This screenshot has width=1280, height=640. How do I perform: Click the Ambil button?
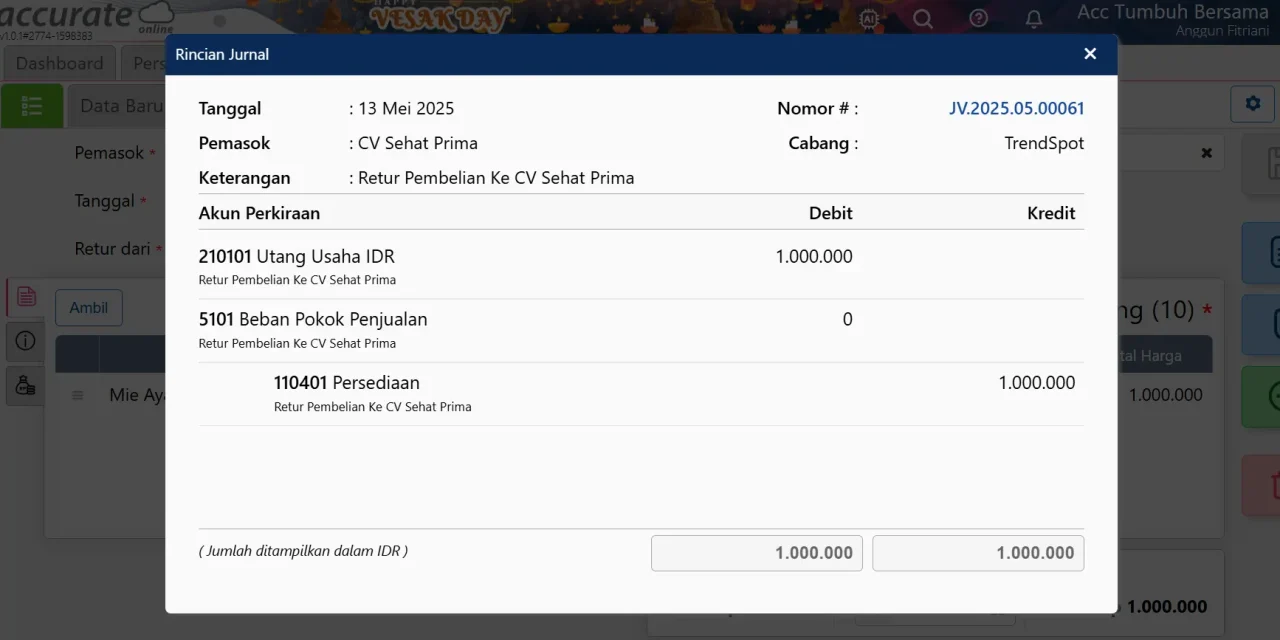tap(89, 308)
